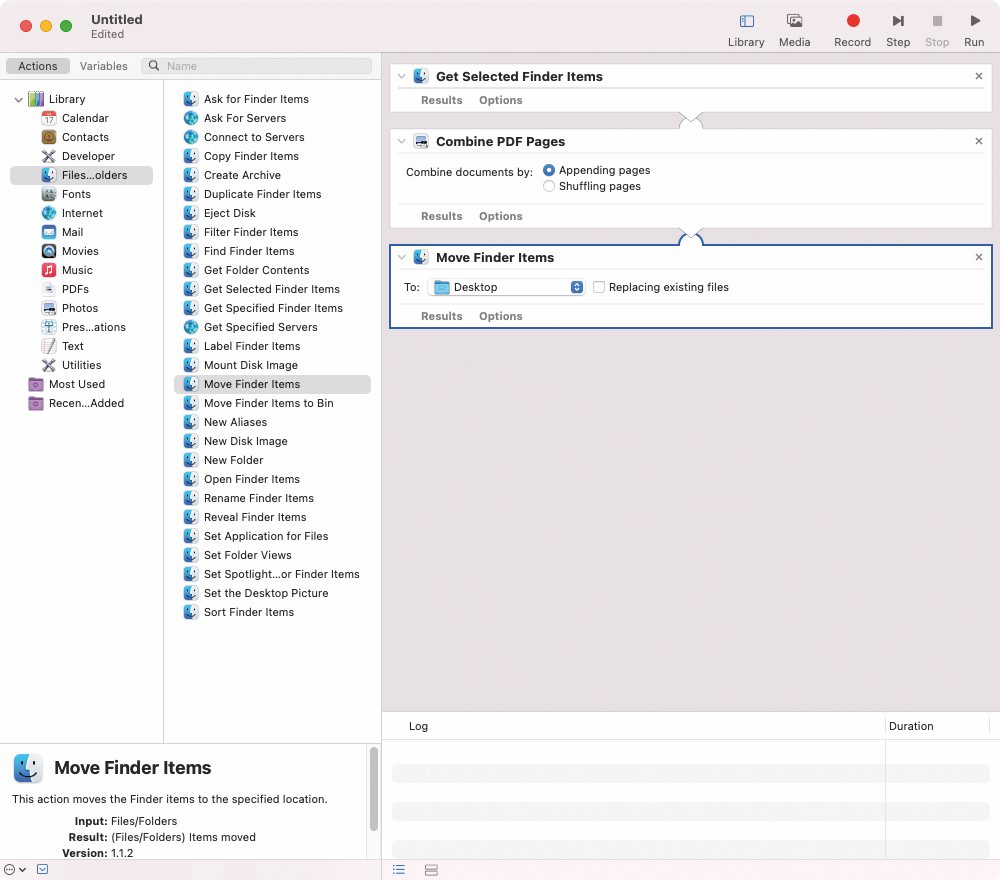Select the PDFs category icon
This screenshot has height=880, width=1000.
click(x=48, y=289)
